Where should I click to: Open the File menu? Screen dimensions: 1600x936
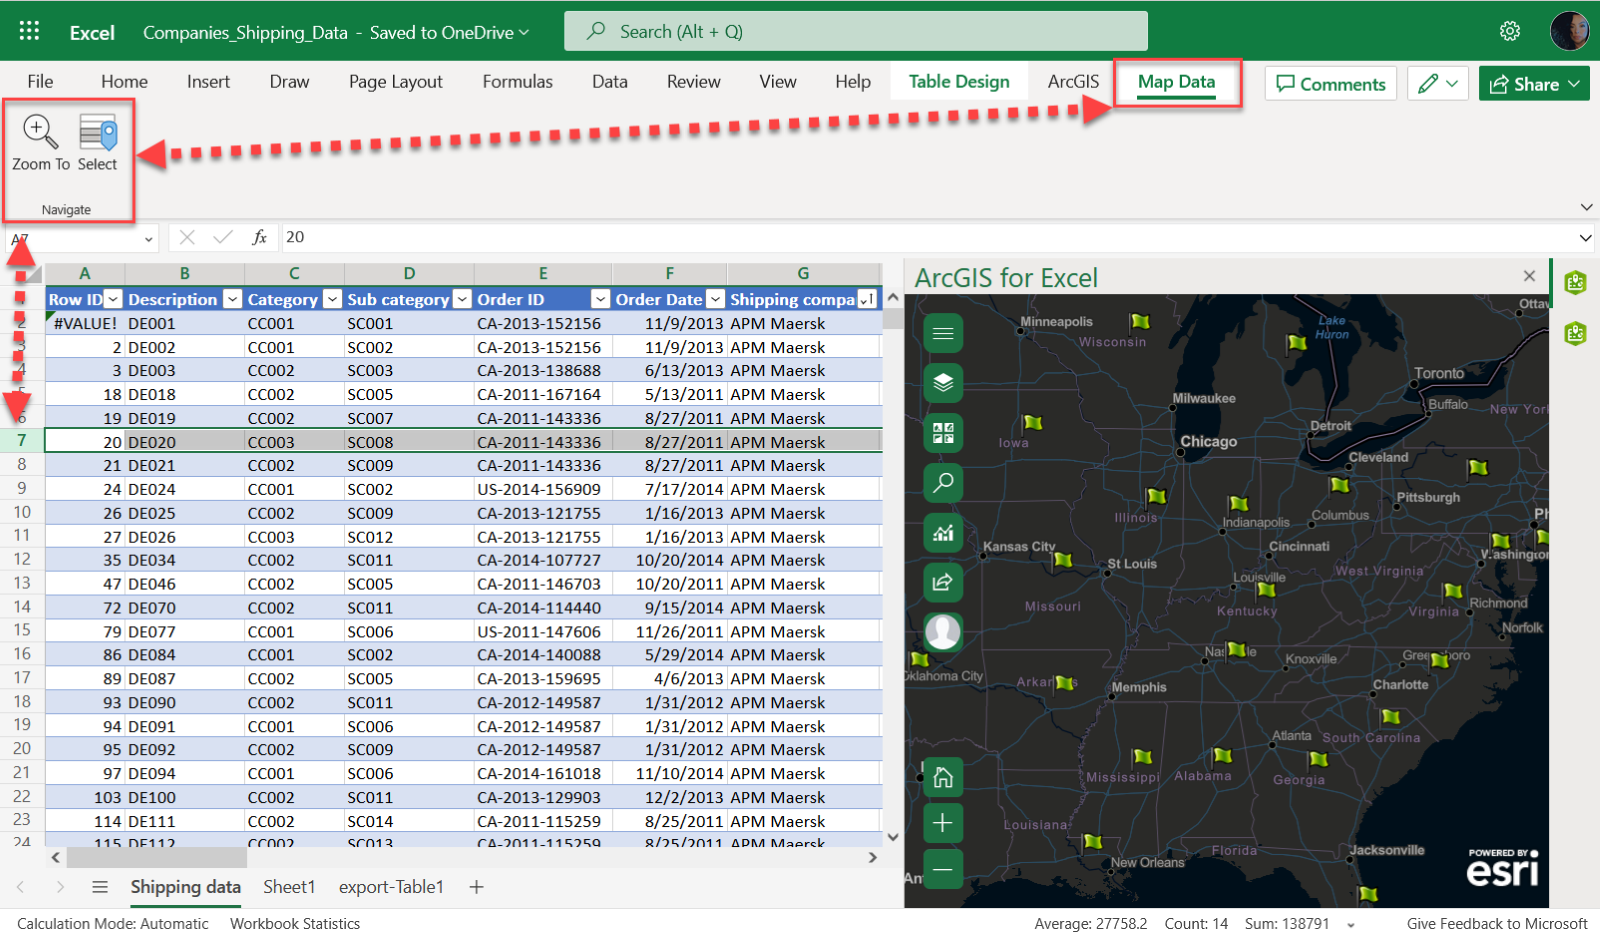[40, 82]
